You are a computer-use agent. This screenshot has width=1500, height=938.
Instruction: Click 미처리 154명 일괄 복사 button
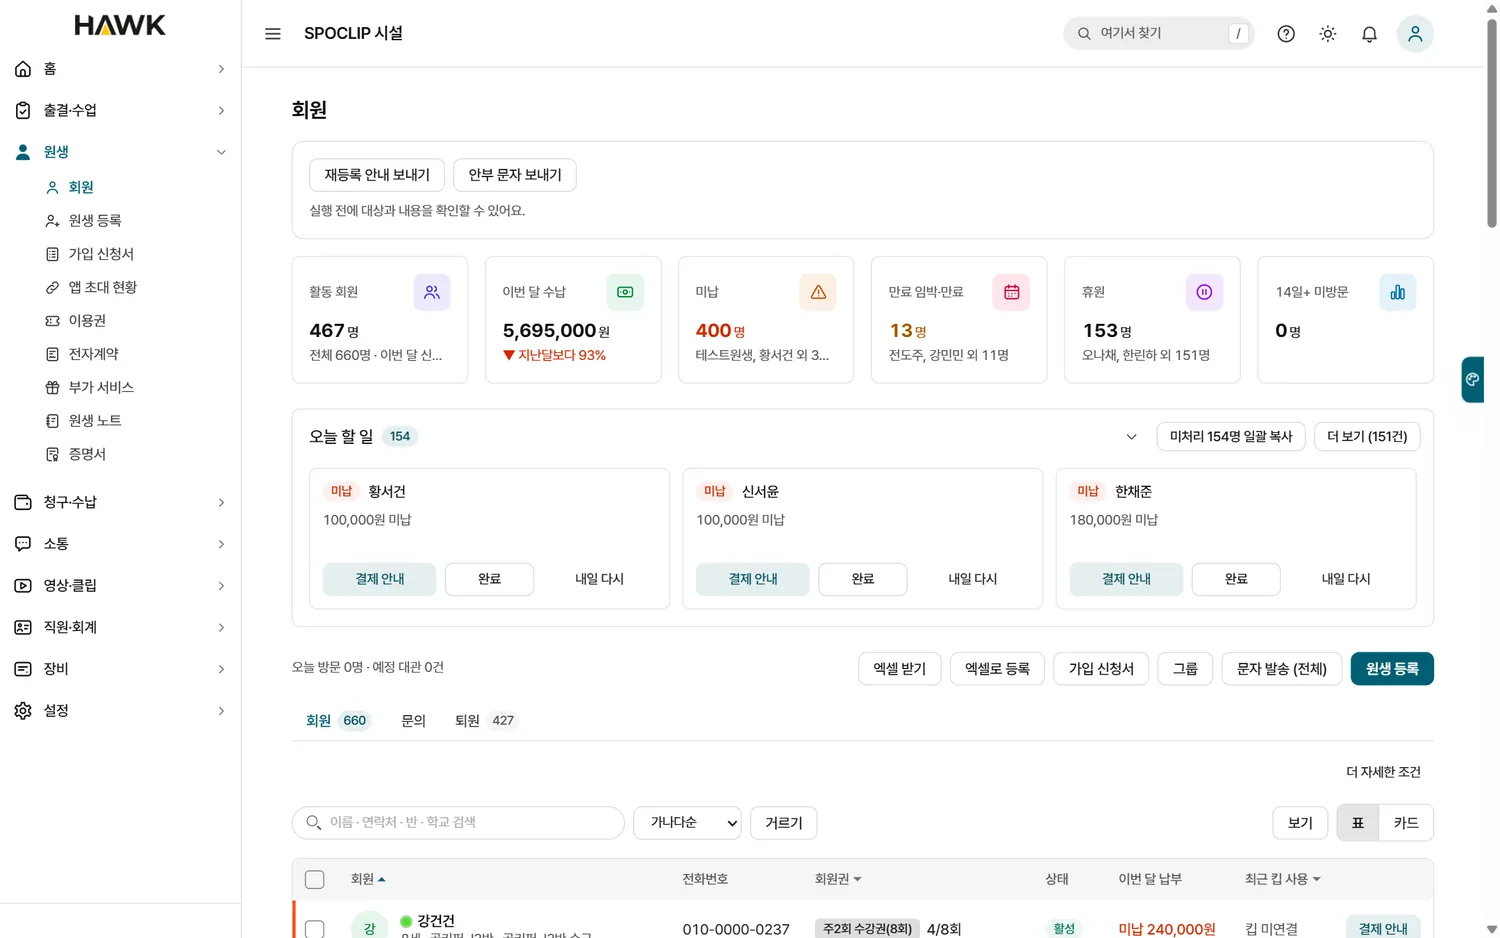[1231, 437]
